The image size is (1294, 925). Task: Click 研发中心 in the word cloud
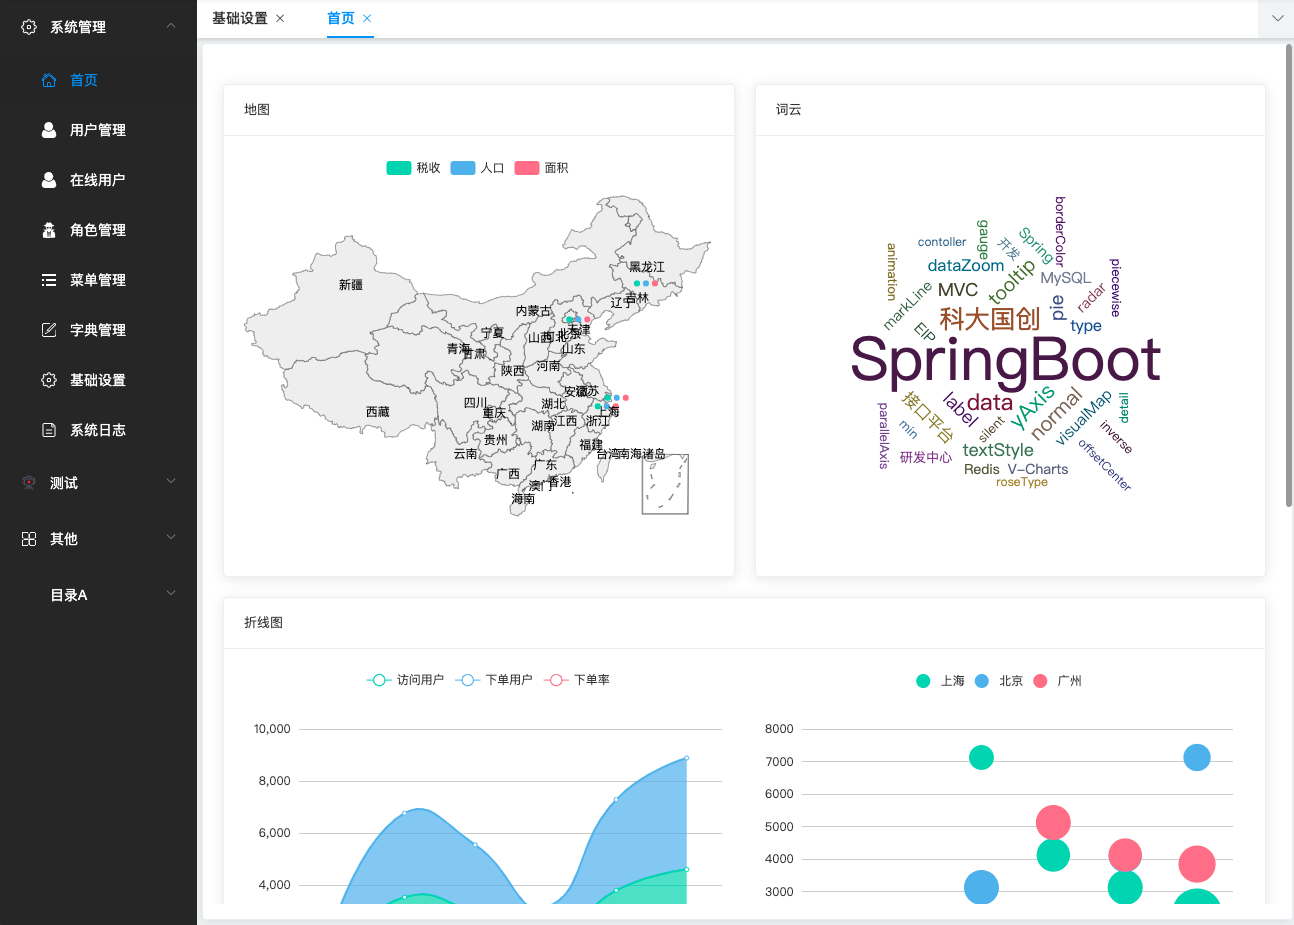926,457
